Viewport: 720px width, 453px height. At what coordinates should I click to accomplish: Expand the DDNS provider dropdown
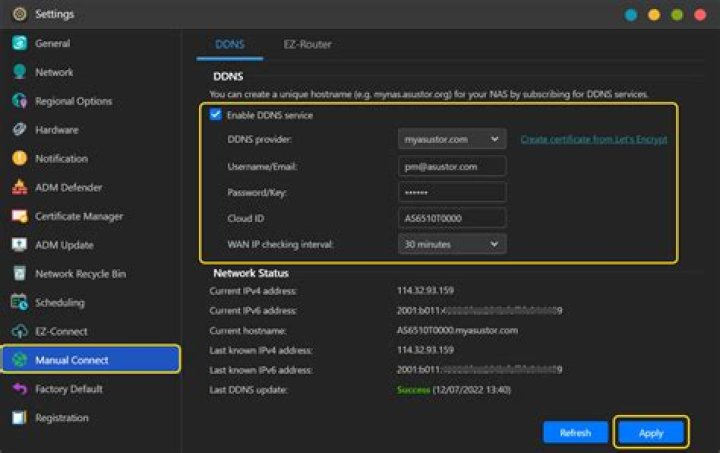pos(452,139)
